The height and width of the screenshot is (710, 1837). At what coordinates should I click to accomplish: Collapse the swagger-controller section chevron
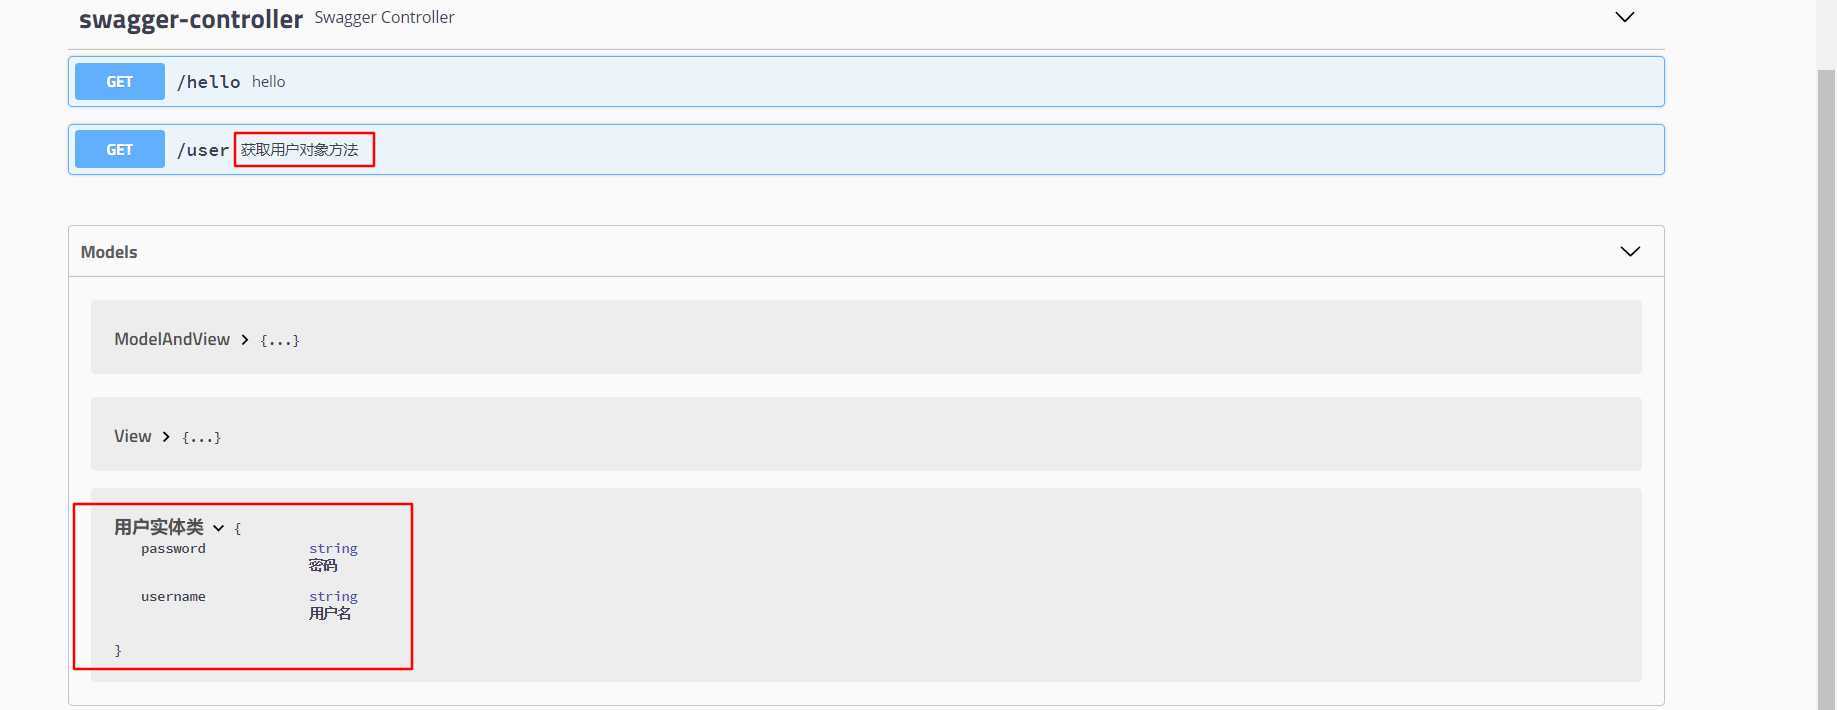click(1624, 17)
